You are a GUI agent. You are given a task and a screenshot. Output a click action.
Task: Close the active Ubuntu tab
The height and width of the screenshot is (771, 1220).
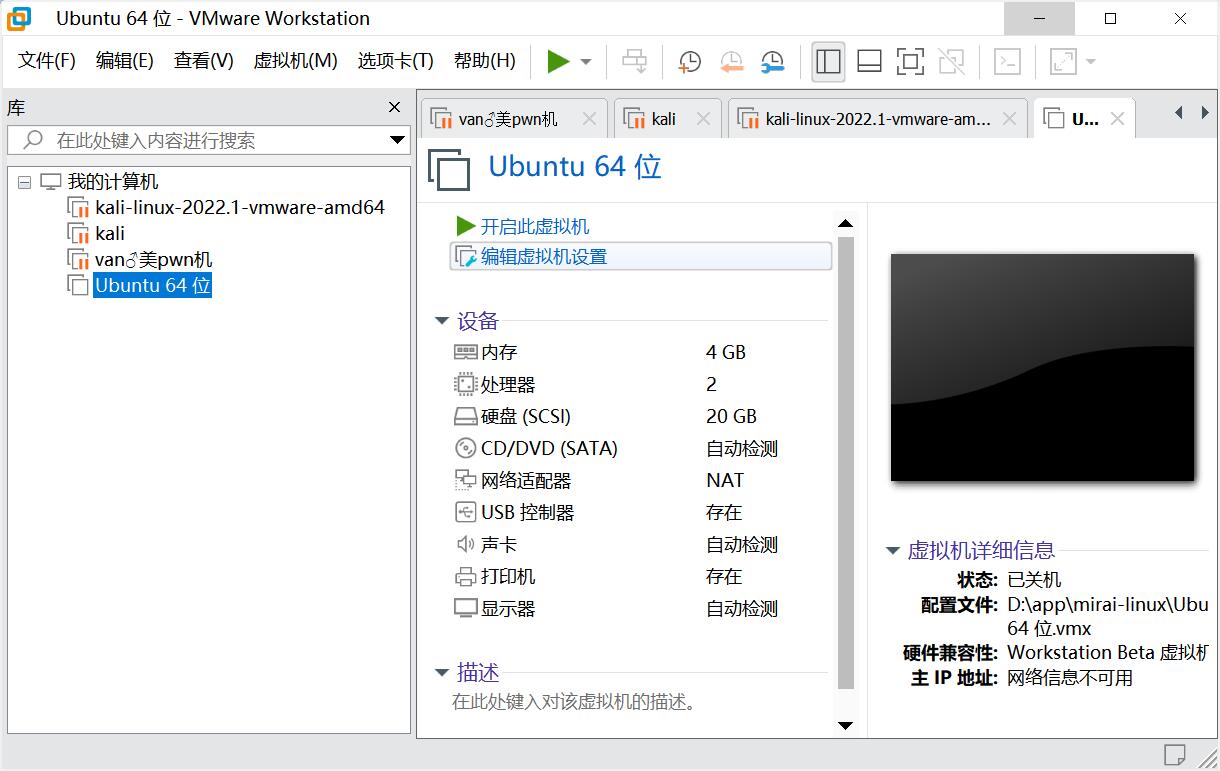1117,119
